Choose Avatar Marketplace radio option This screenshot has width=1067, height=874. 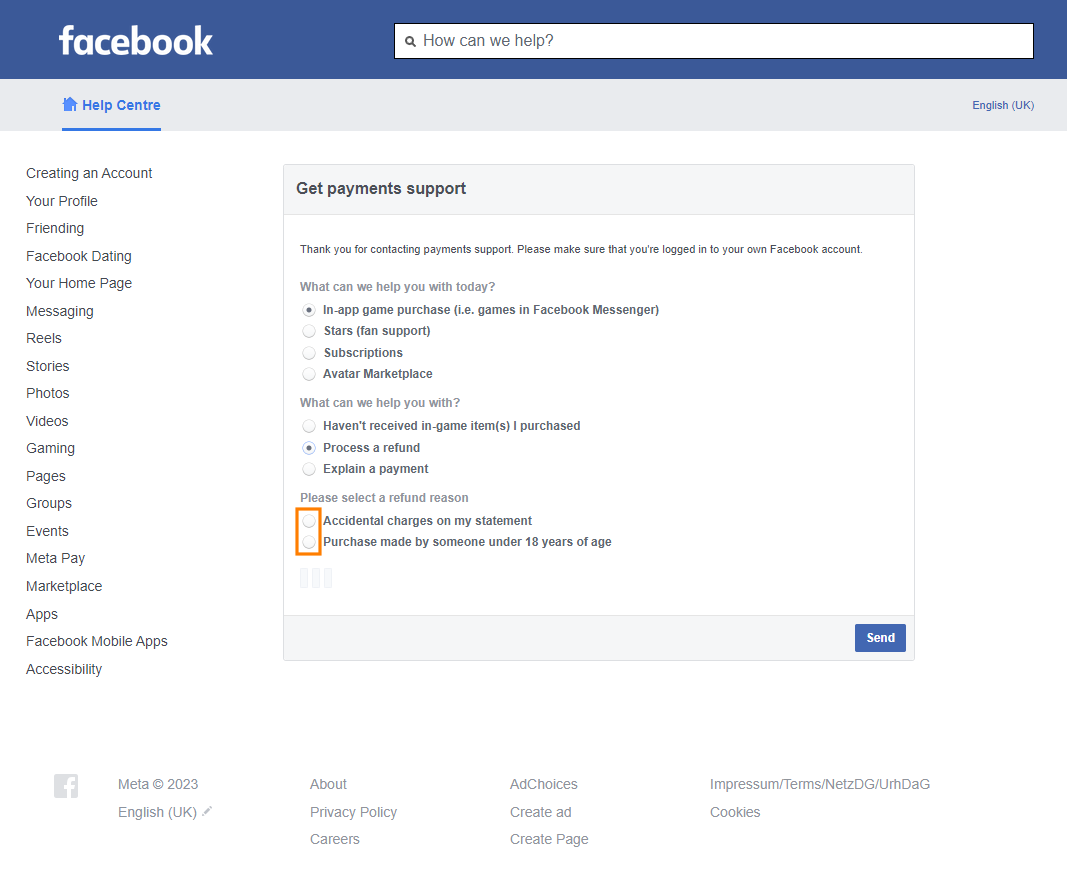pyautogui.click(x=309, y=374)
